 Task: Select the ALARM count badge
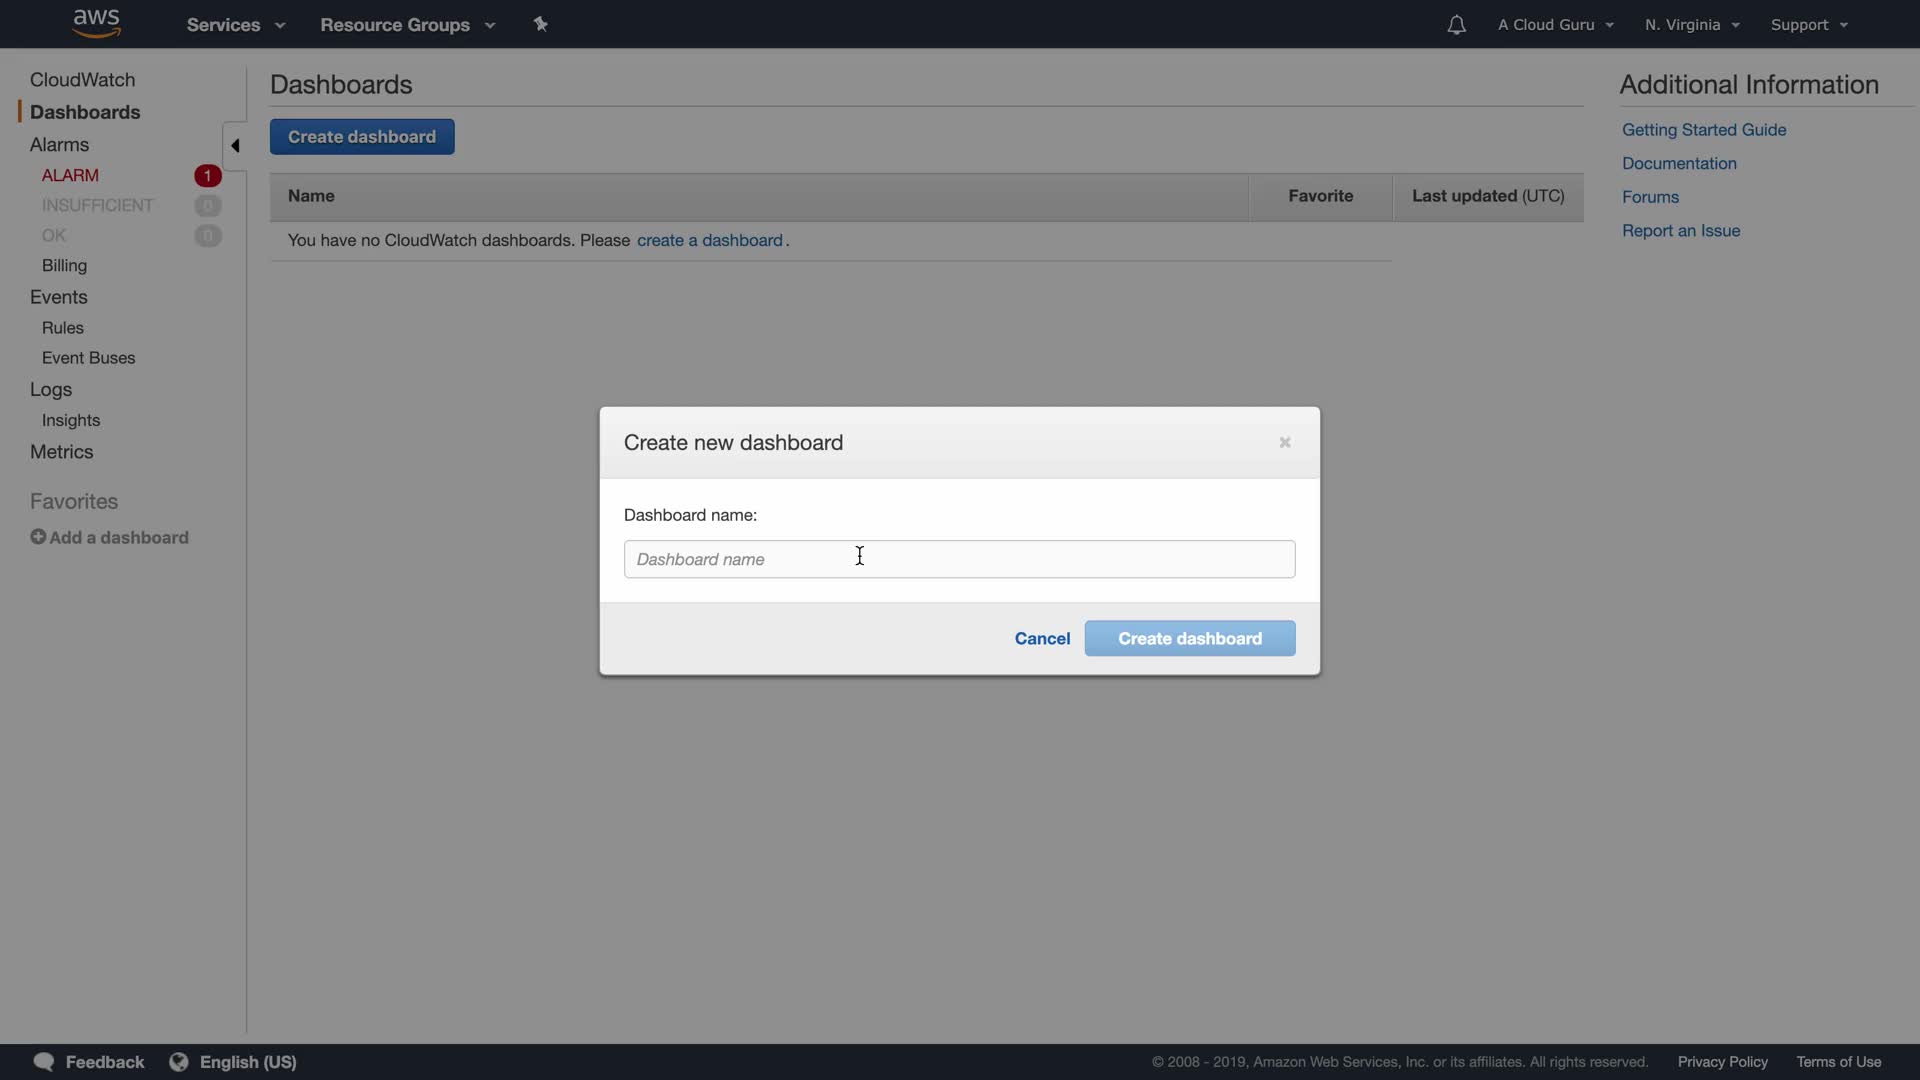click(x=207, y=176)
